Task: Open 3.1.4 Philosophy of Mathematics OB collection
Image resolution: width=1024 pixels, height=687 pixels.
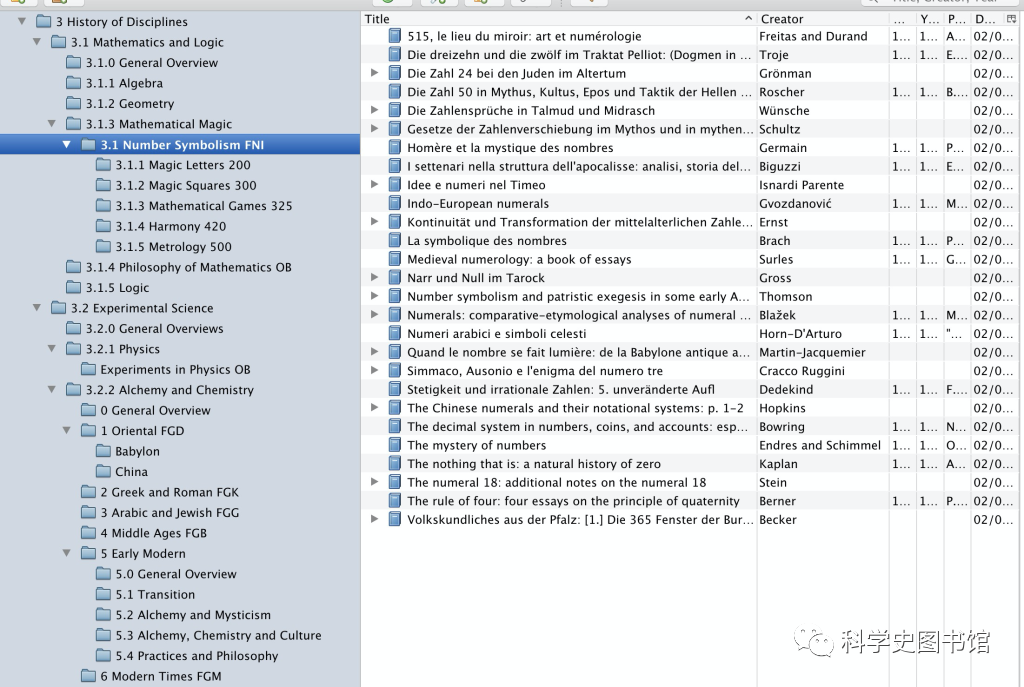Action: tap(188, 267)
